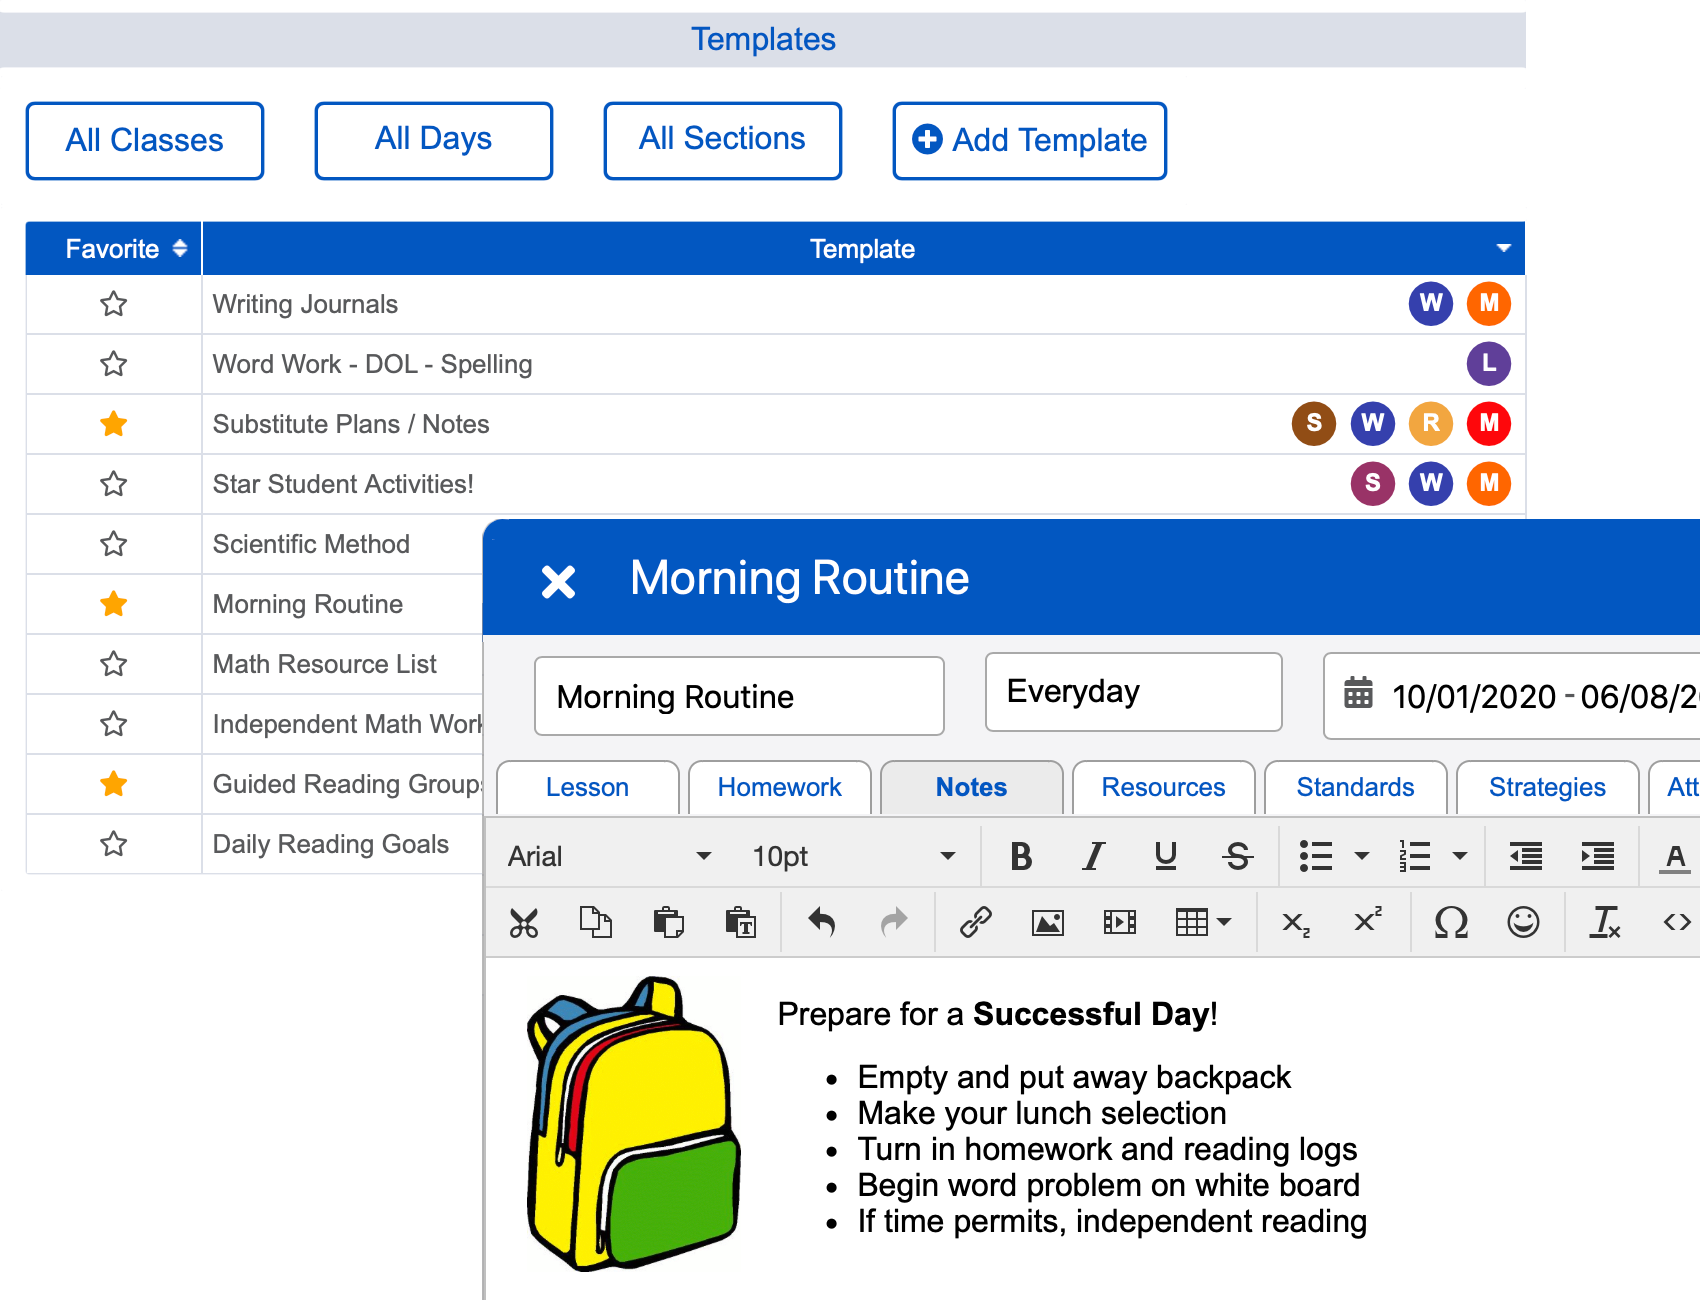Click the undo icon in the editor

[821, 922]
